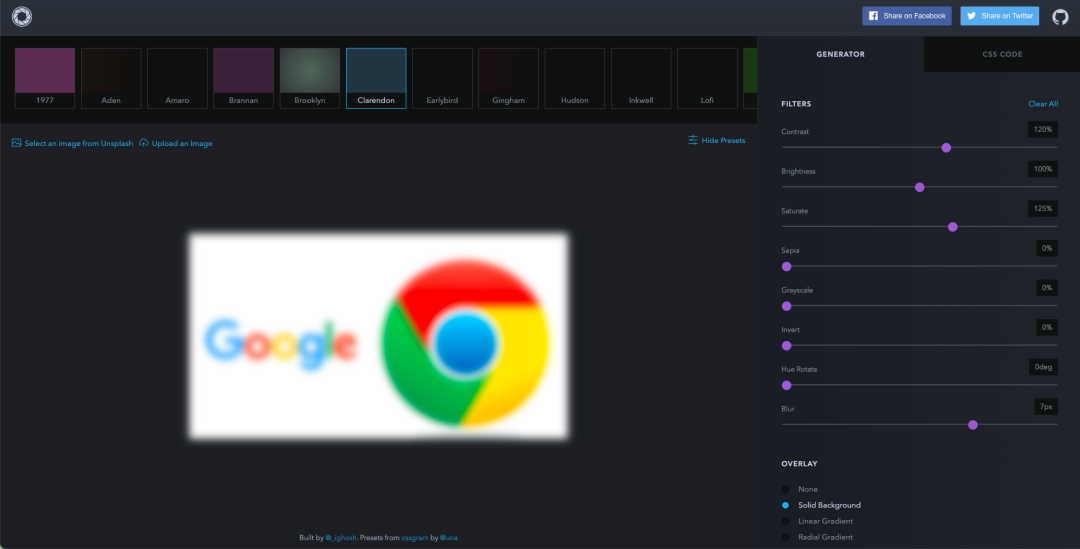This screenshot has height=549, width=1080.
Task: Click the aperture logo icon at top left
Action: click(x=22, y=17)
